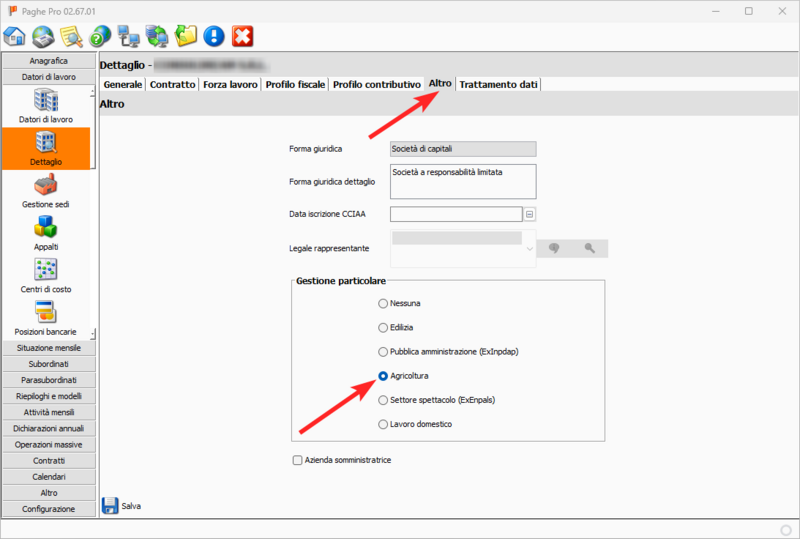Screen dimensions: 800x539
Task: Click the Configurazione sidebar button
Action: (48, 509)
